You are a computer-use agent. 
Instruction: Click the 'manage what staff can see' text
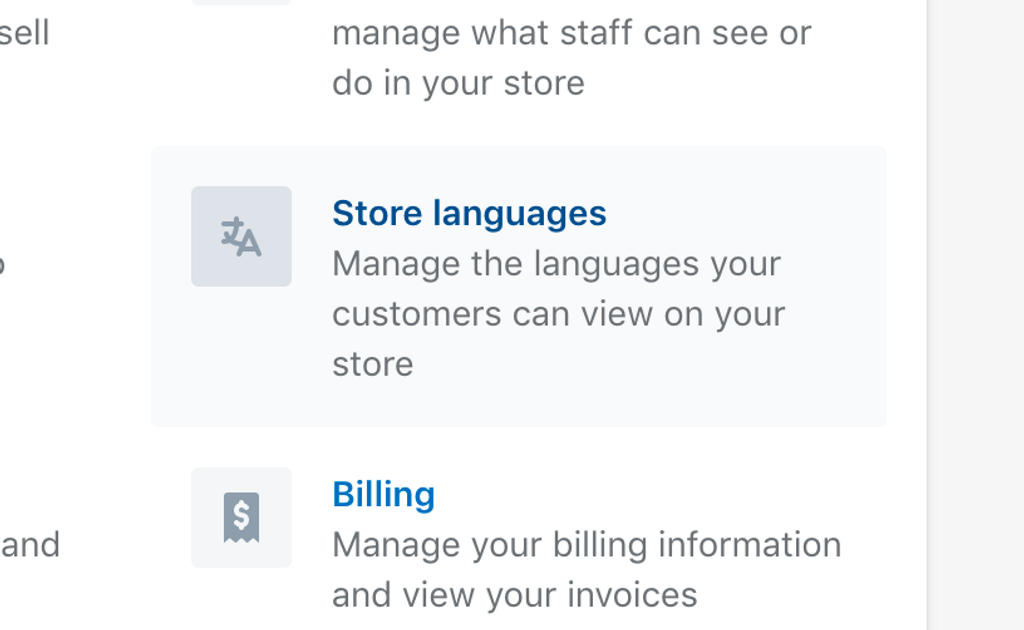click(x=570, y=32)
